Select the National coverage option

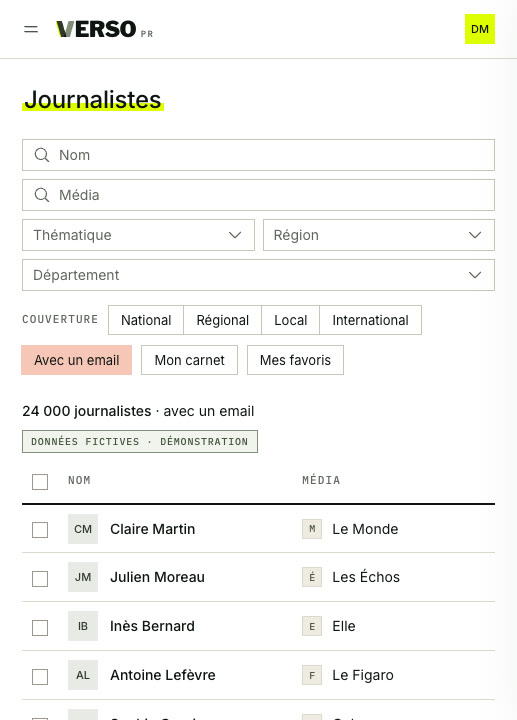click(146, 320)
